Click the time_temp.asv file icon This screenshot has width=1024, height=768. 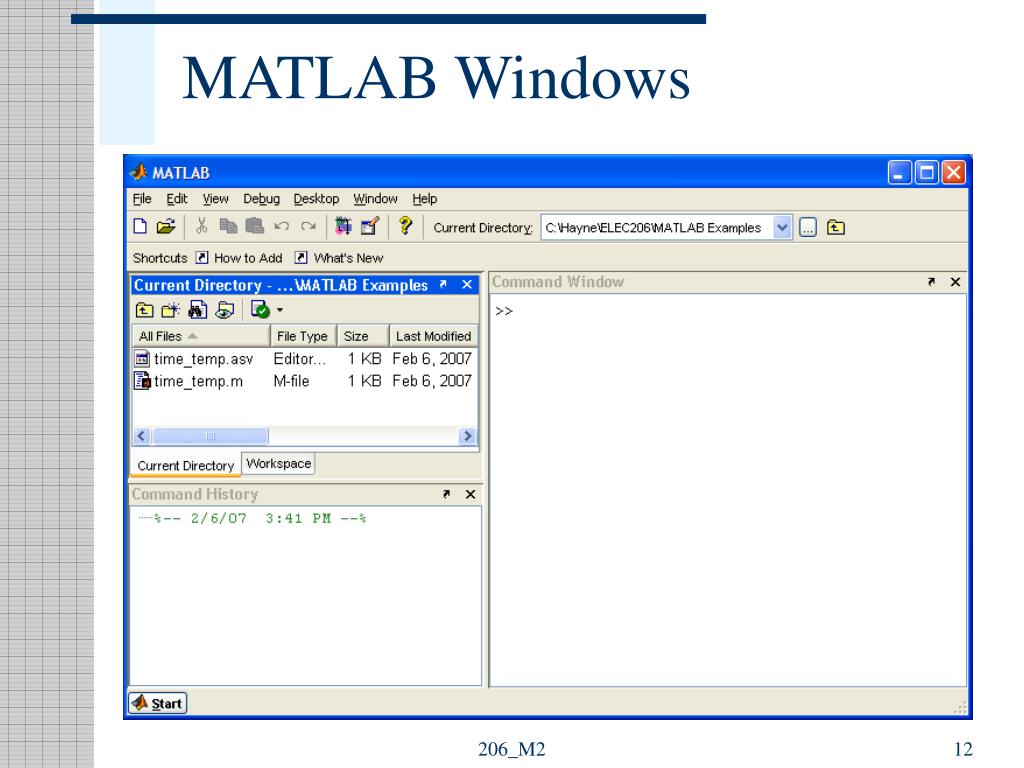pos(142,359)
